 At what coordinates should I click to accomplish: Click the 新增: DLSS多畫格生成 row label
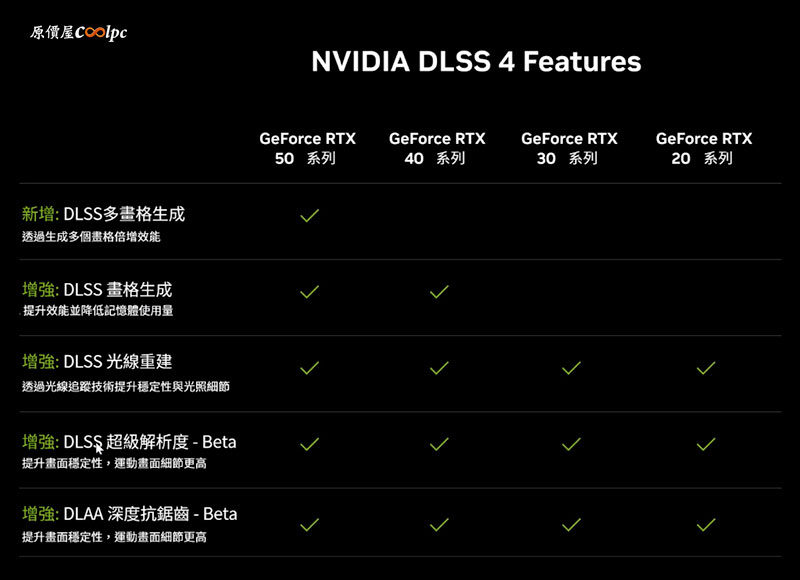[103, 214]
